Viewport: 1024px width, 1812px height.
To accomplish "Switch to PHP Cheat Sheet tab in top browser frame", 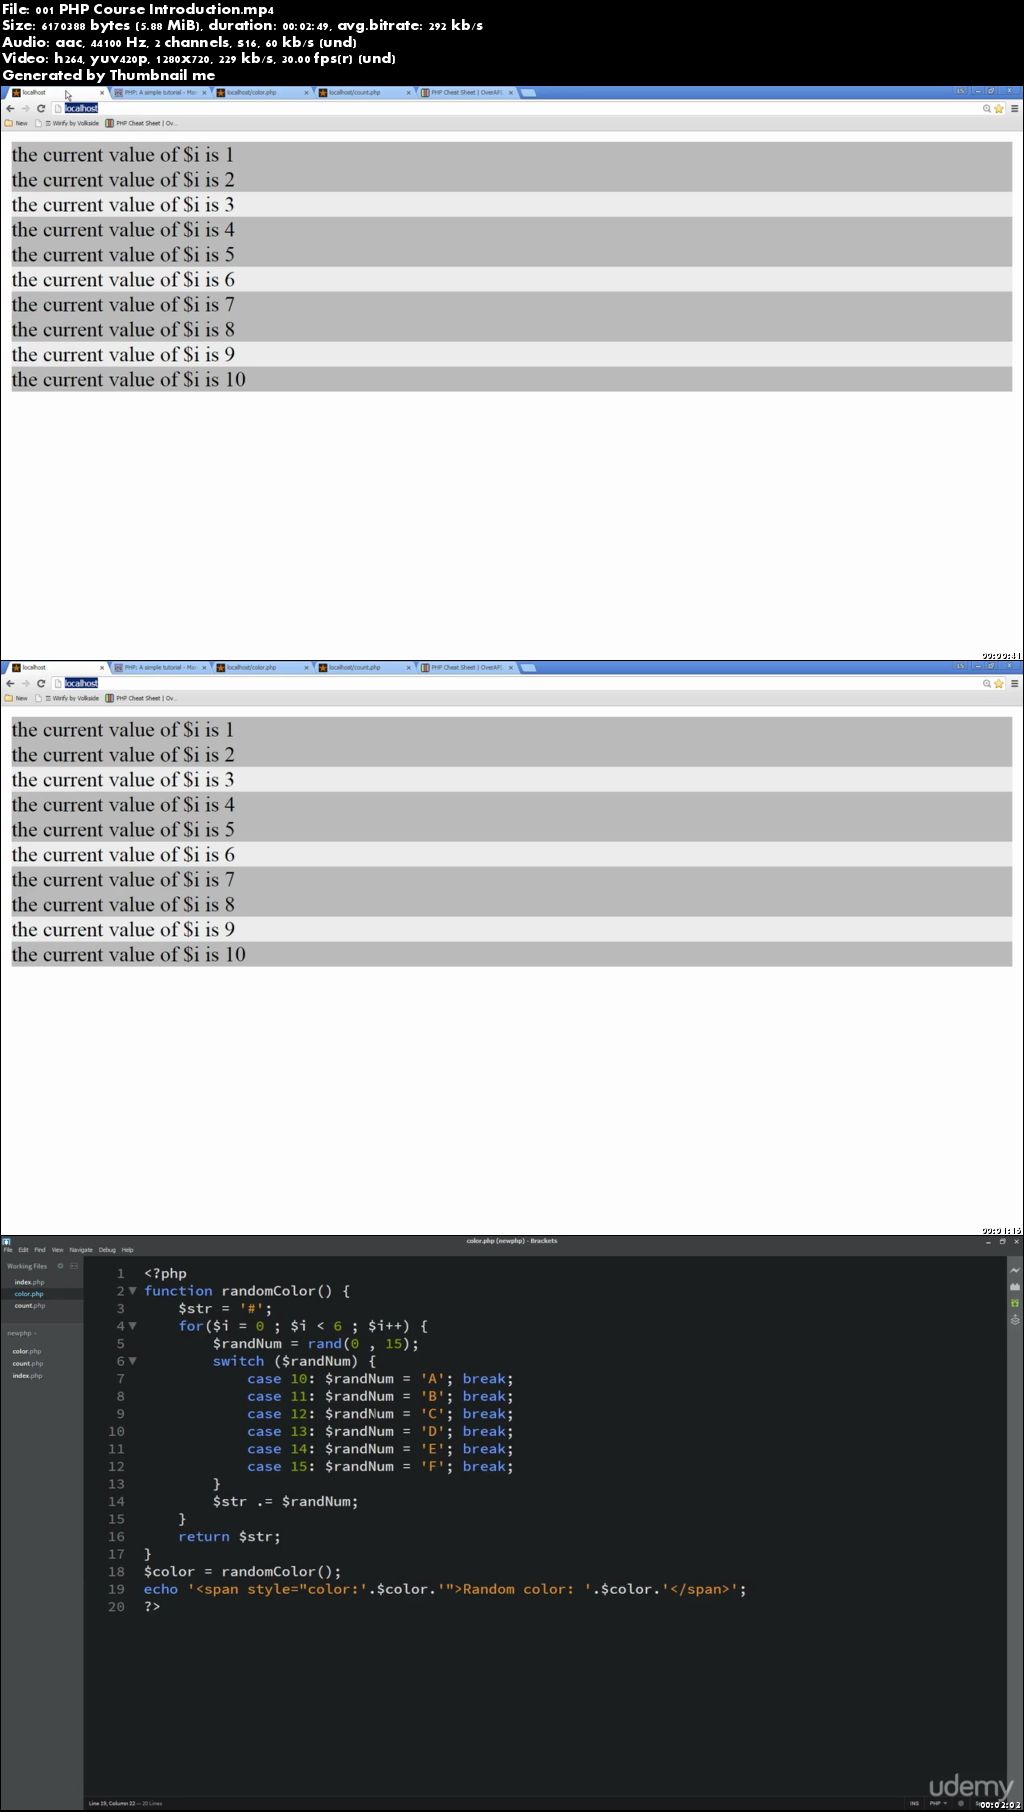I will 465,92.
